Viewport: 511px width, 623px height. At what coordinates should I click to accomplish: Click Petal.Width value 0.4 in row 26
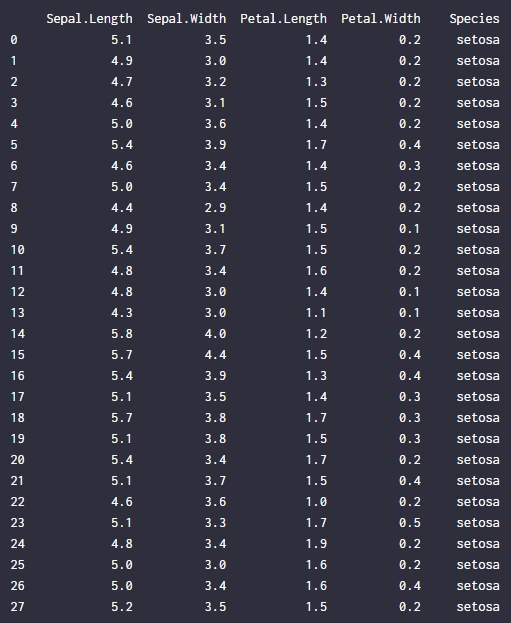[x=410, y=586]
